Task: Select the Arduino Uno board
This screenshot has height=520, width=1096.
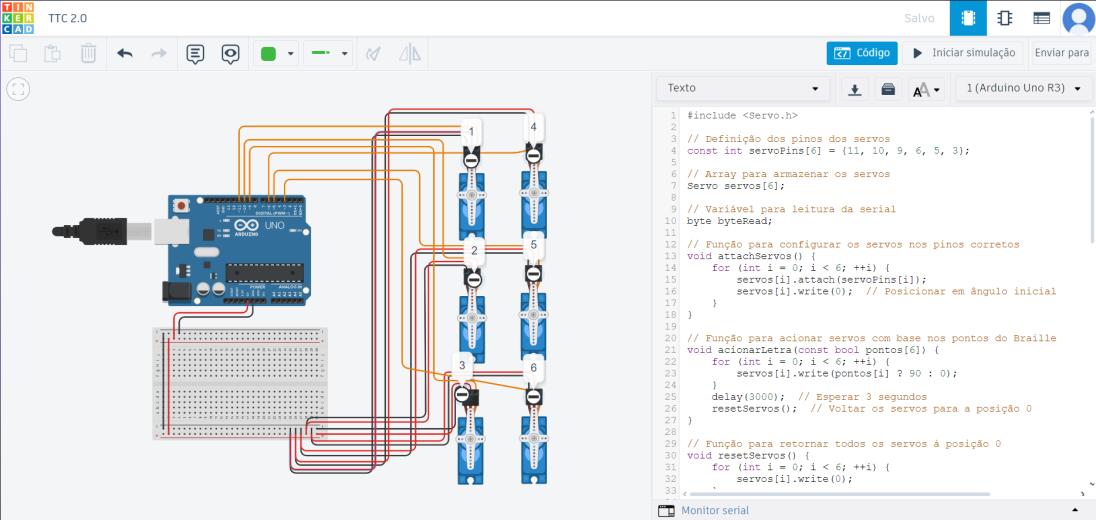Action: click(x=239, y=250)
